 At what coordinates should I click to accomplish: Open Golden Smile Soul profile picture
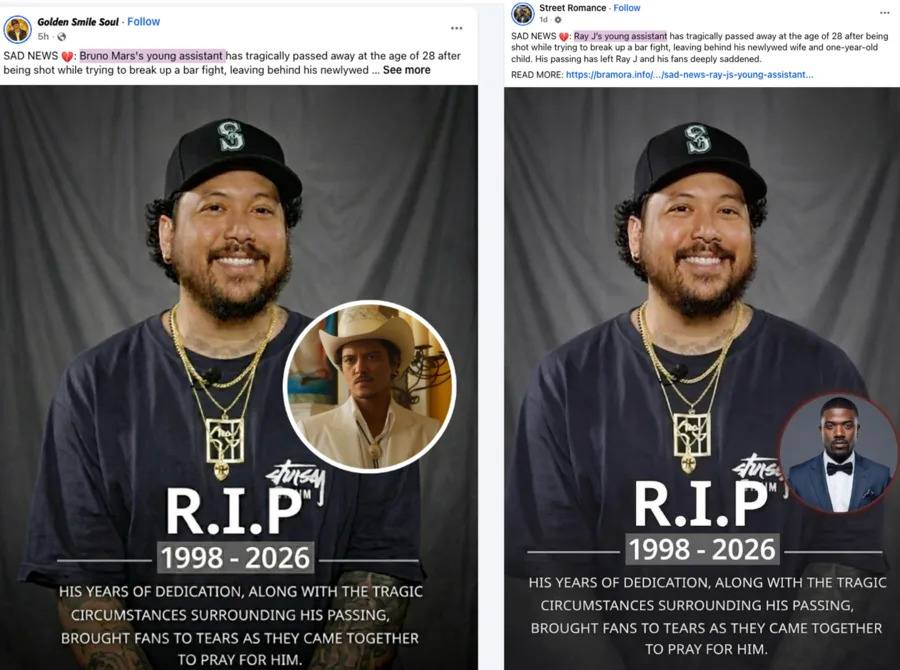[x=17, y=29]
